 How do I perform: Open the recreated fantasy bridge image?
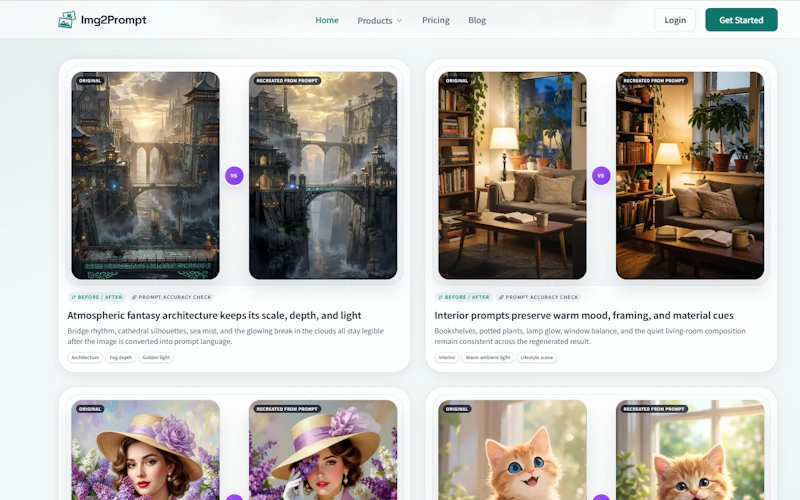point(323,176)
